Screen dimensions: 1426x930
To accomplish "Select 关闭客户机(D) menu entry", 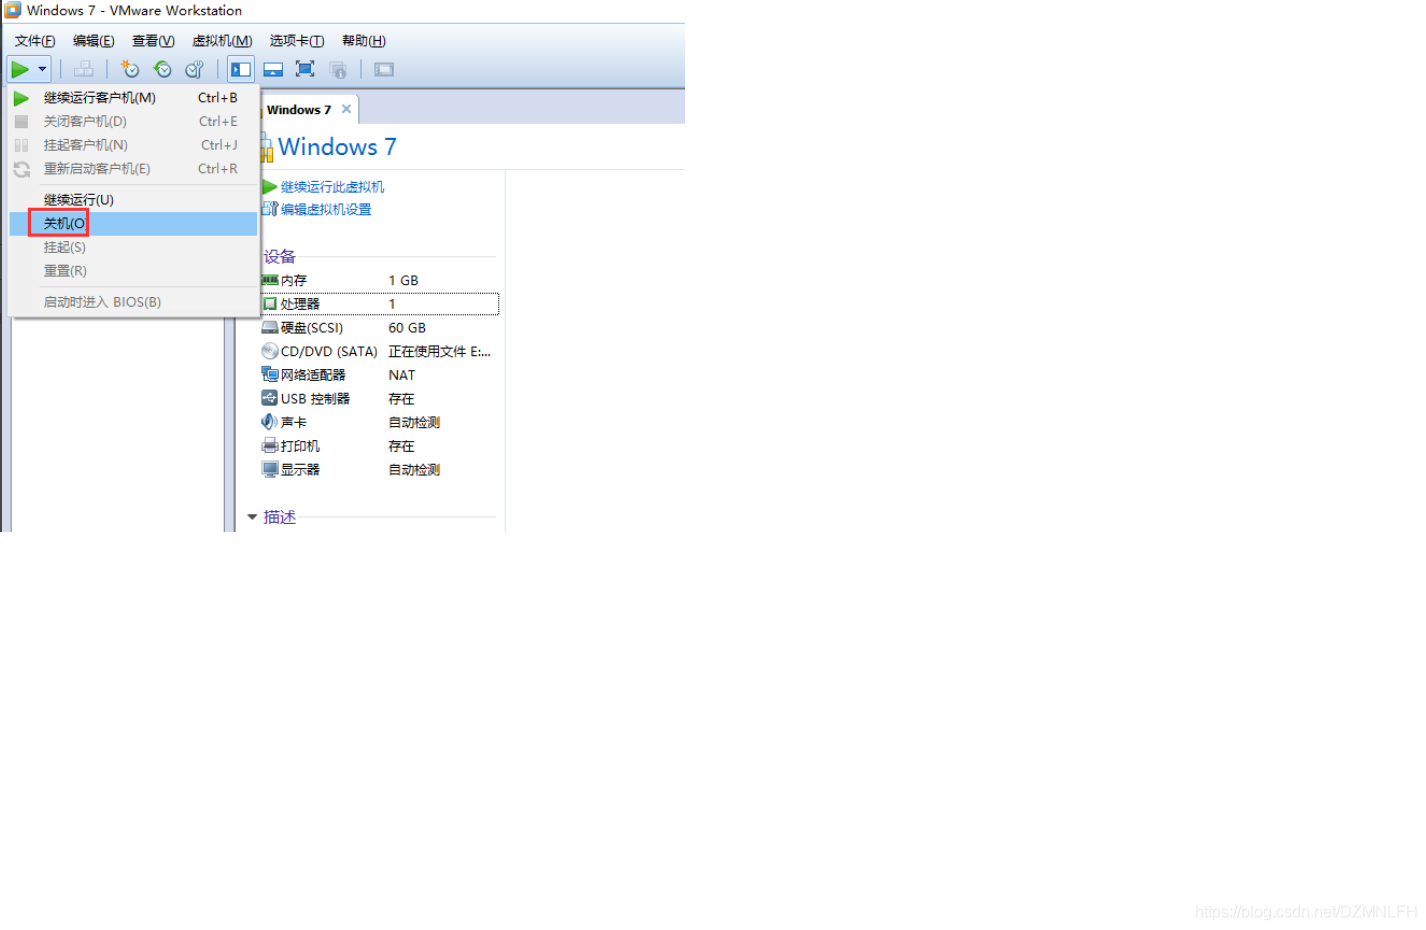I will tap(133, 121).
